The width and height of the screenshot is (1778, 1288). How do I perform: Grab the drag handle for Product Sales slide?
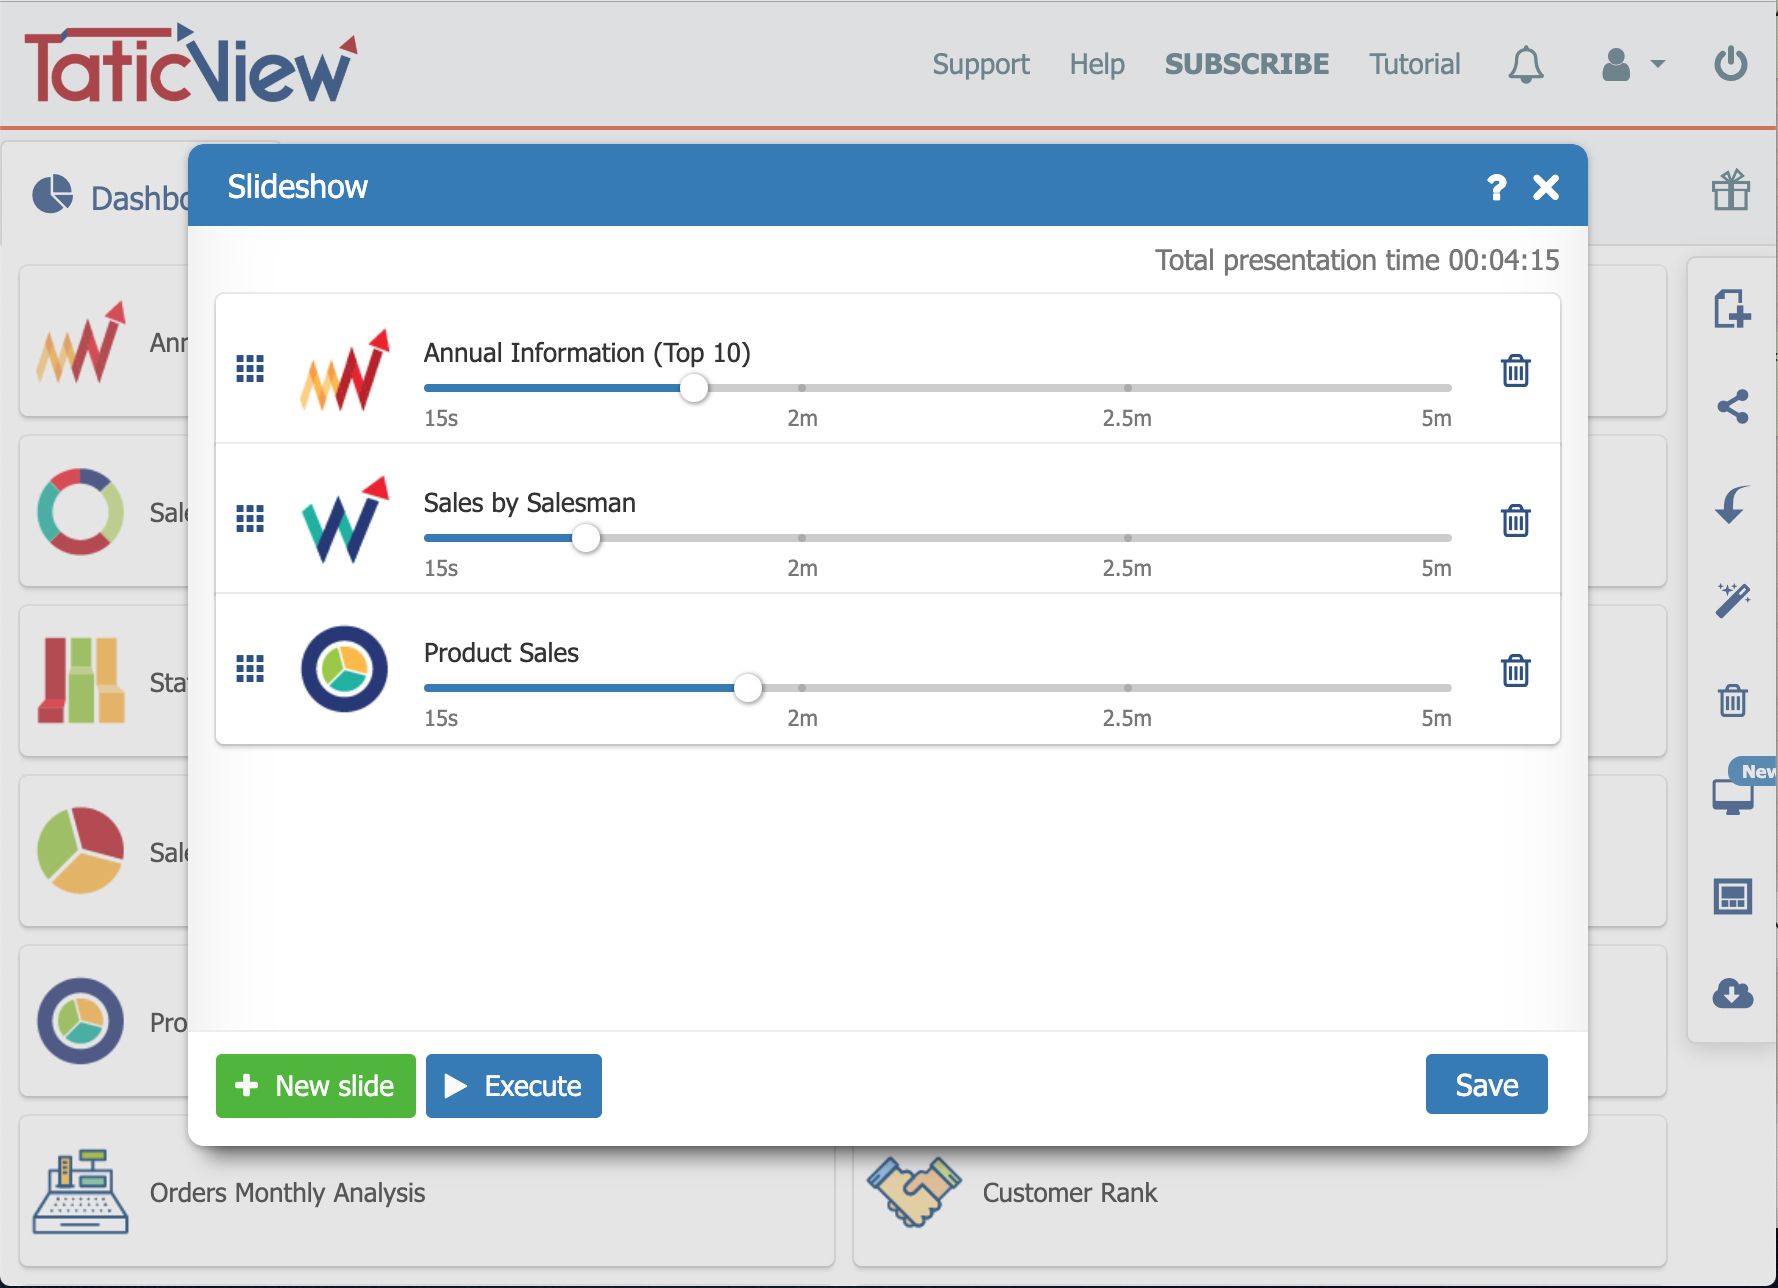tap(250, 668)
